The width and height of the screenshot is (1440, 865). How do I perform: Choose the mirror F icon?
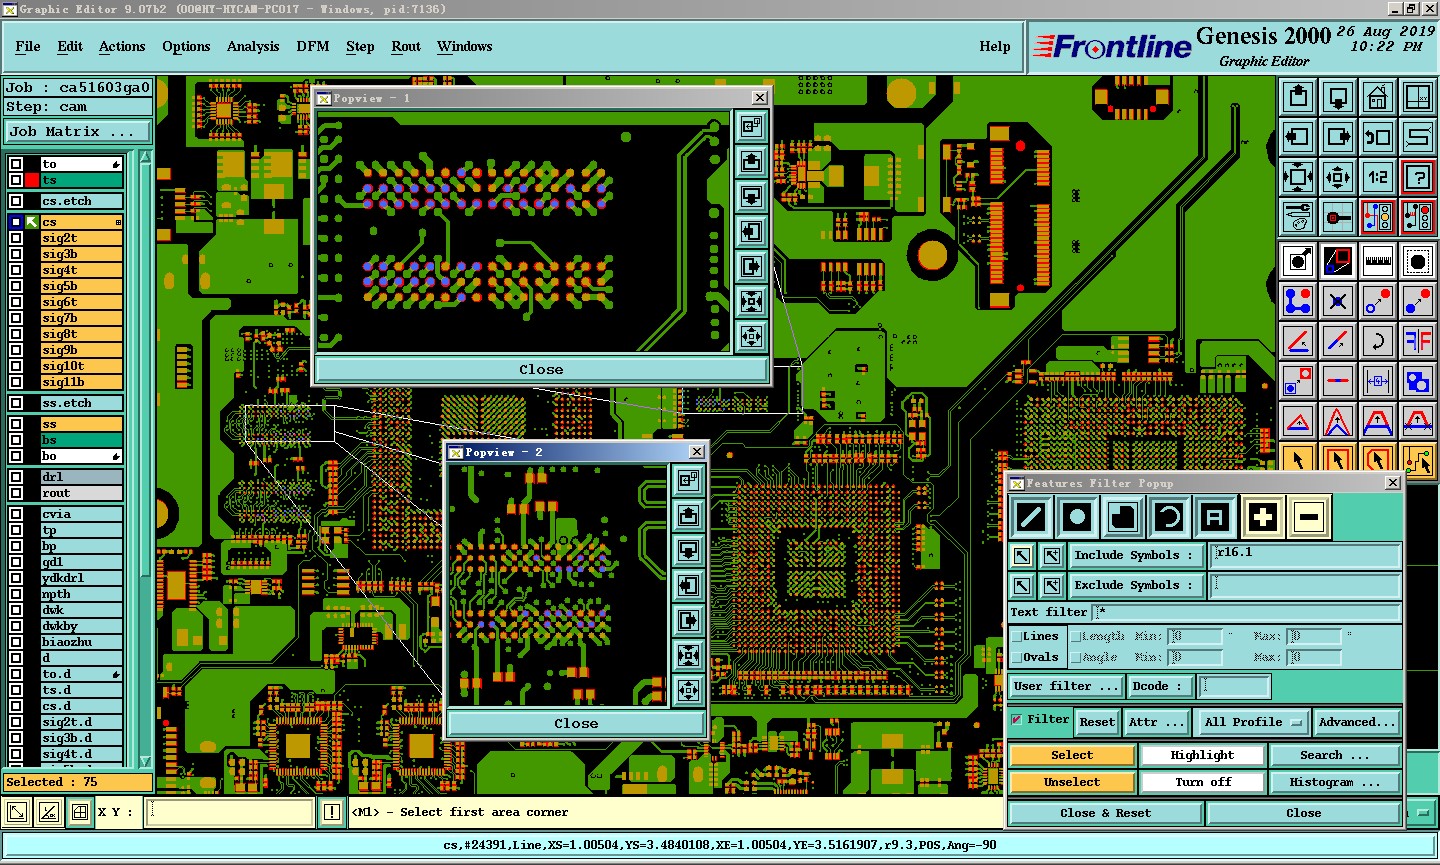coord(1418,341)
